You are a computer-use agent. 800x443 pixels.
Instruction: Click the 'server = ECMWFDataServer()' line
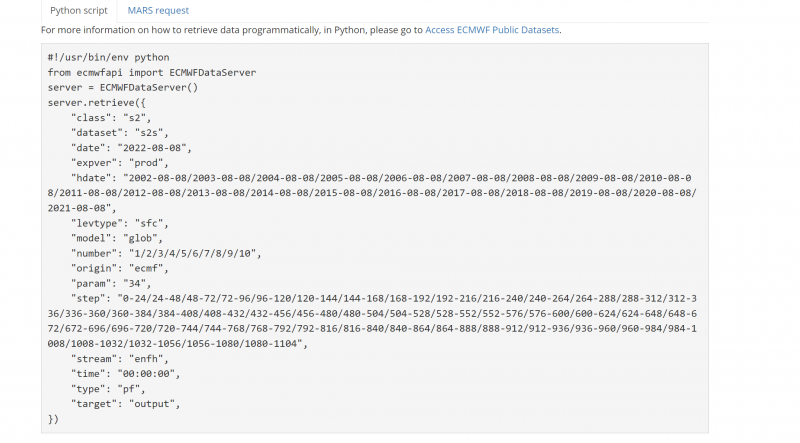123,87
